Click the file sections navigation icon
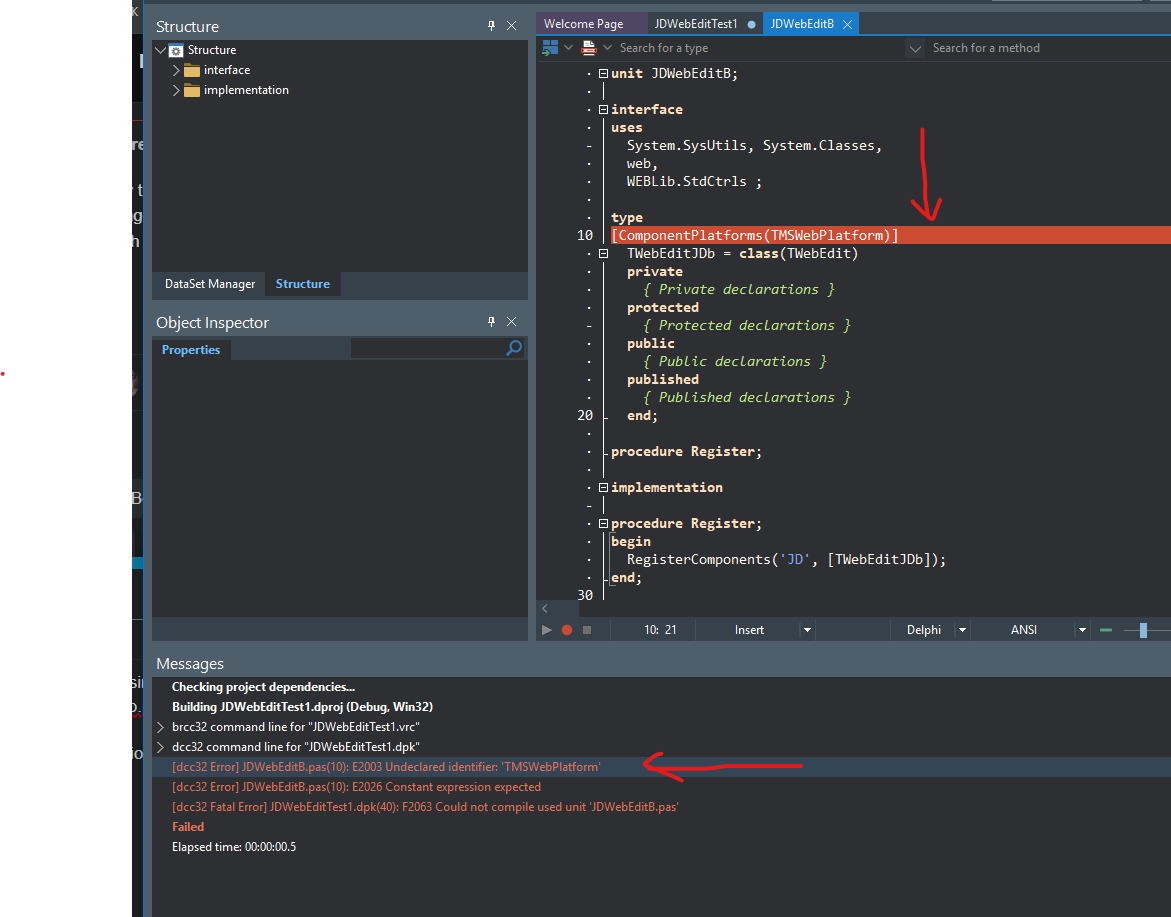The height and width of the screenshot is (917, 1171). click(550, 48)
